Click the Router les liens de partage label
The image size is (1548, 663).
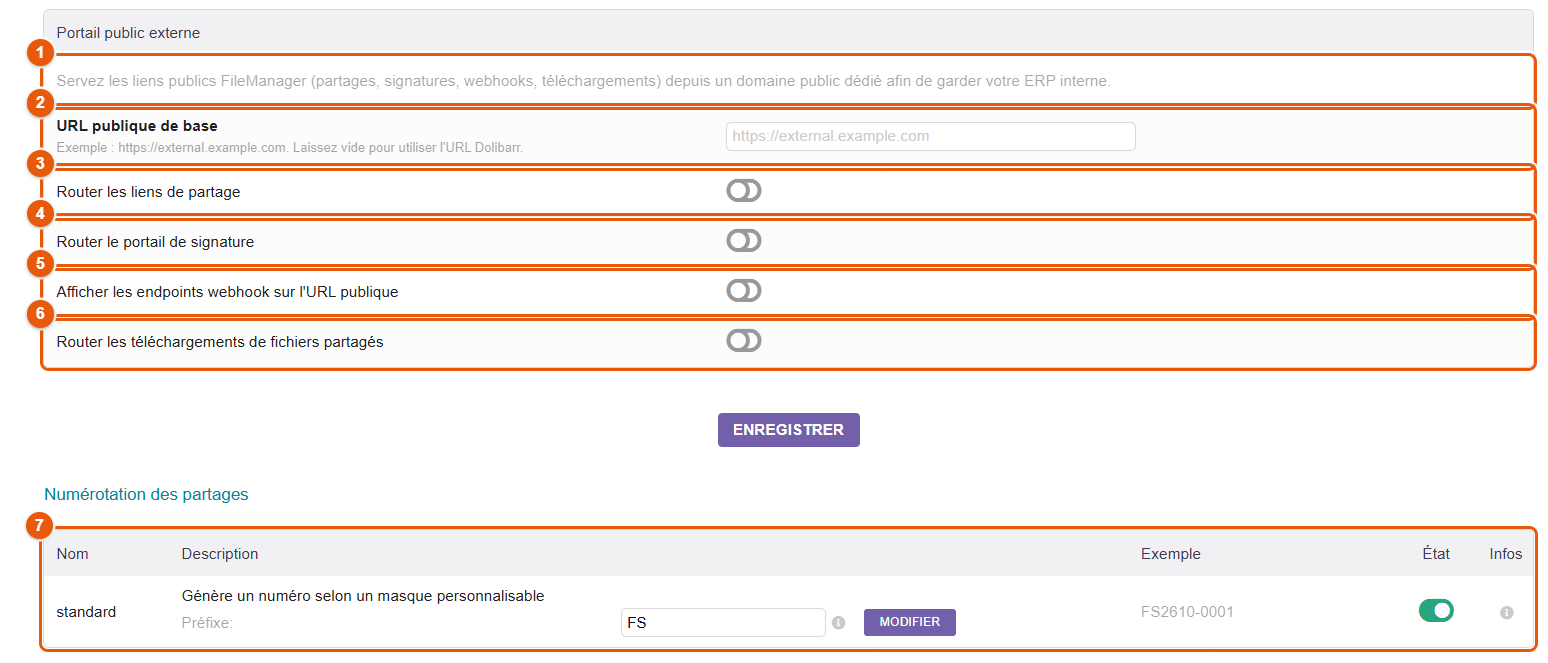tap(149, 192)
